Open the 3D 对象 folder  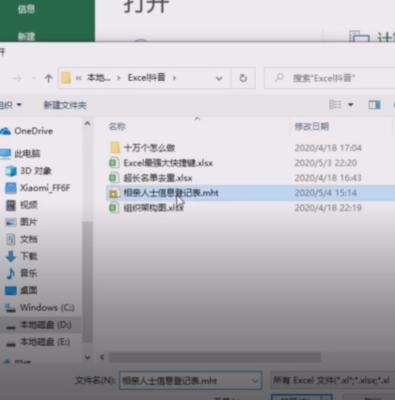tap(29, 171)
